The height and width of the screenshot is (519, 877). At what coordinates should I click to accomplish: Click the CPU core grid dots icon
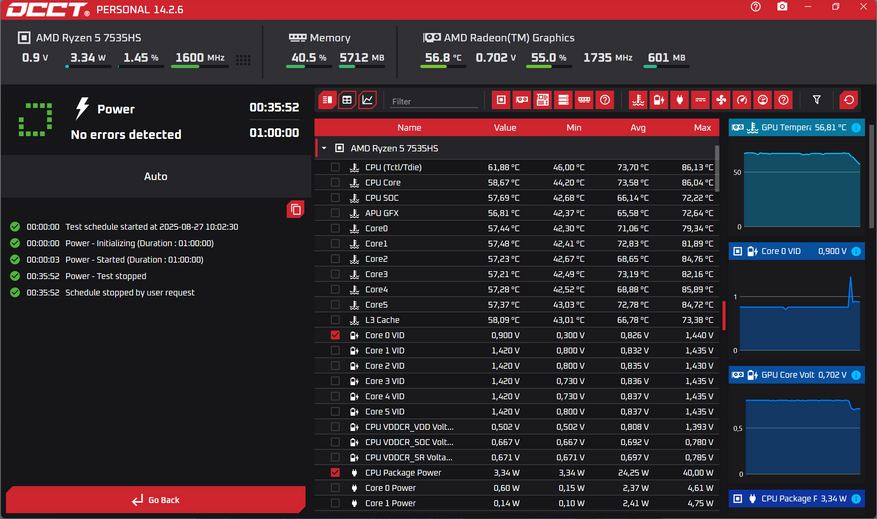(243, 60)
